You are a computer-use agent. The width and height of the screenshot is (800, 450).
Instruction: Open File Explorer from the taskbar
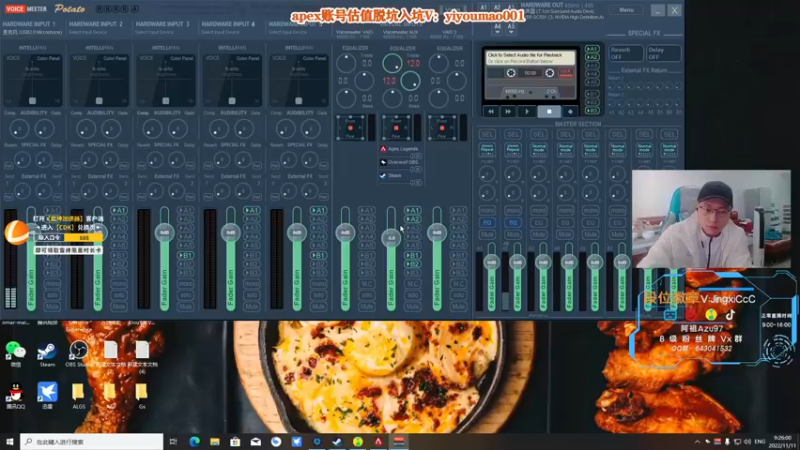(x=215, y=441)
